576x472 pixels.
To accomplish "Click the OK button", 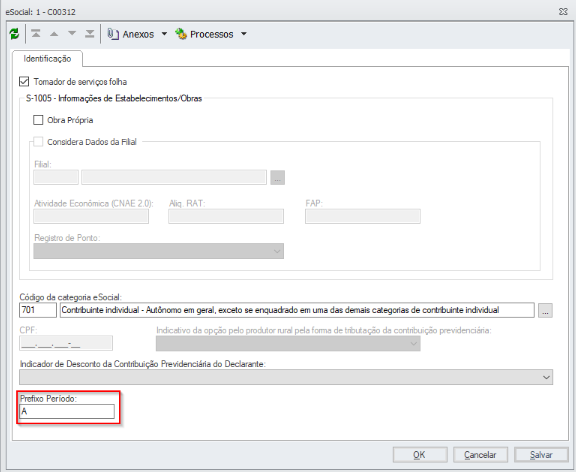I will pyautogui.click(x=420, y=455).
